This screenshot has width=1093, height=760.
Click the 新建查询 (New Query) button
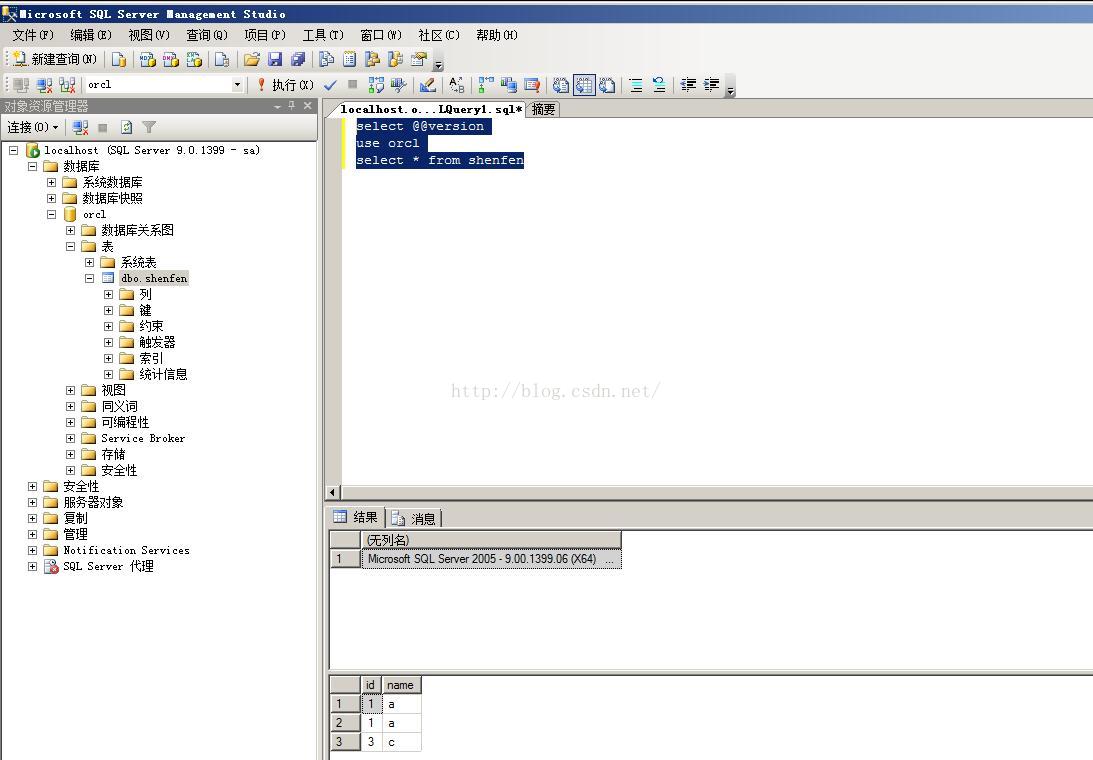pyautogui.click(x=54, y=59)
